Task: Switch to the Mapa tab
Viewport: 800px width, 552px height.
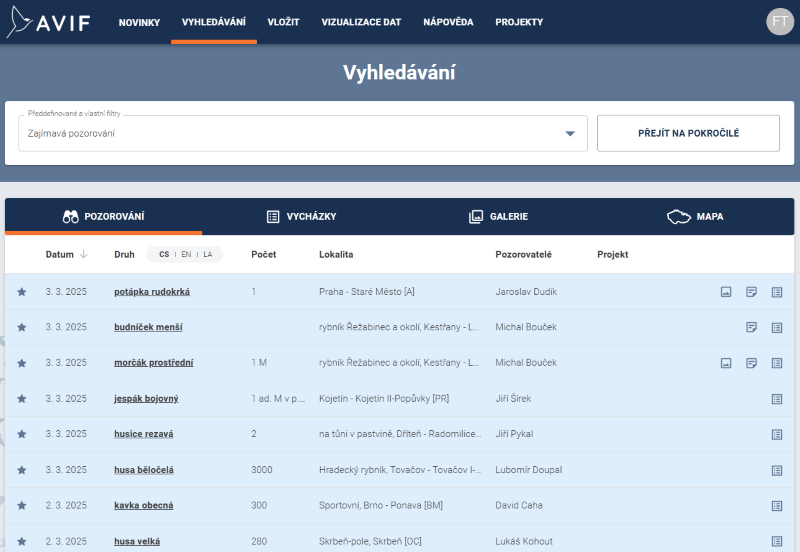Action: [696, 217]
